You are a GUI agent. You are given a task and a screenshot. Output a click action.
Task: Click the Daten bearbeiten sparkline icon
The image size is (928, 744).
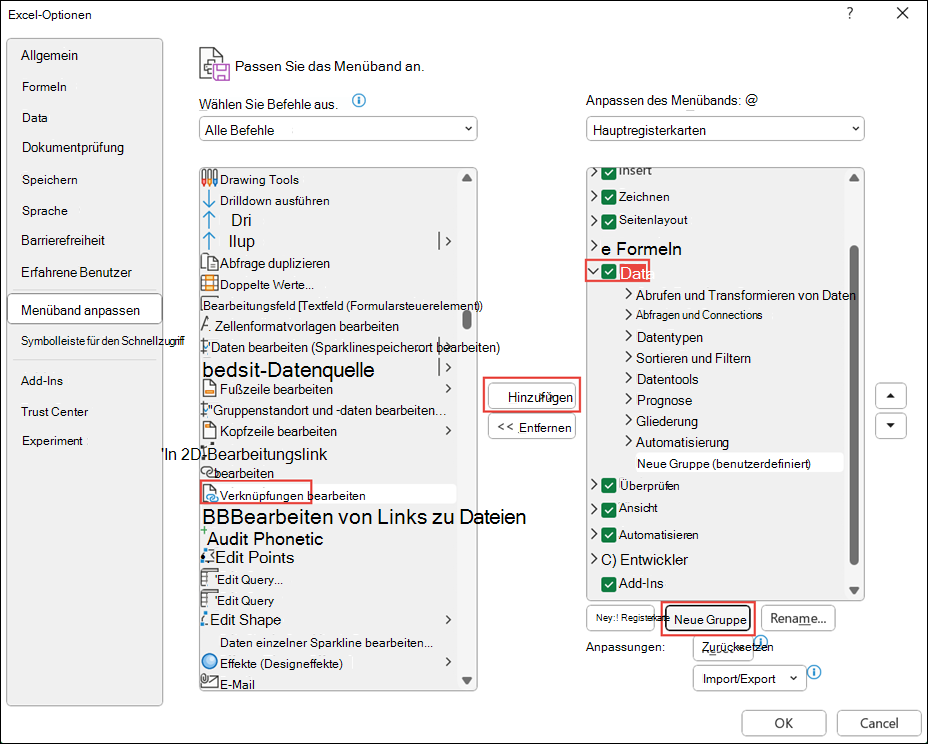pos(205,346)
